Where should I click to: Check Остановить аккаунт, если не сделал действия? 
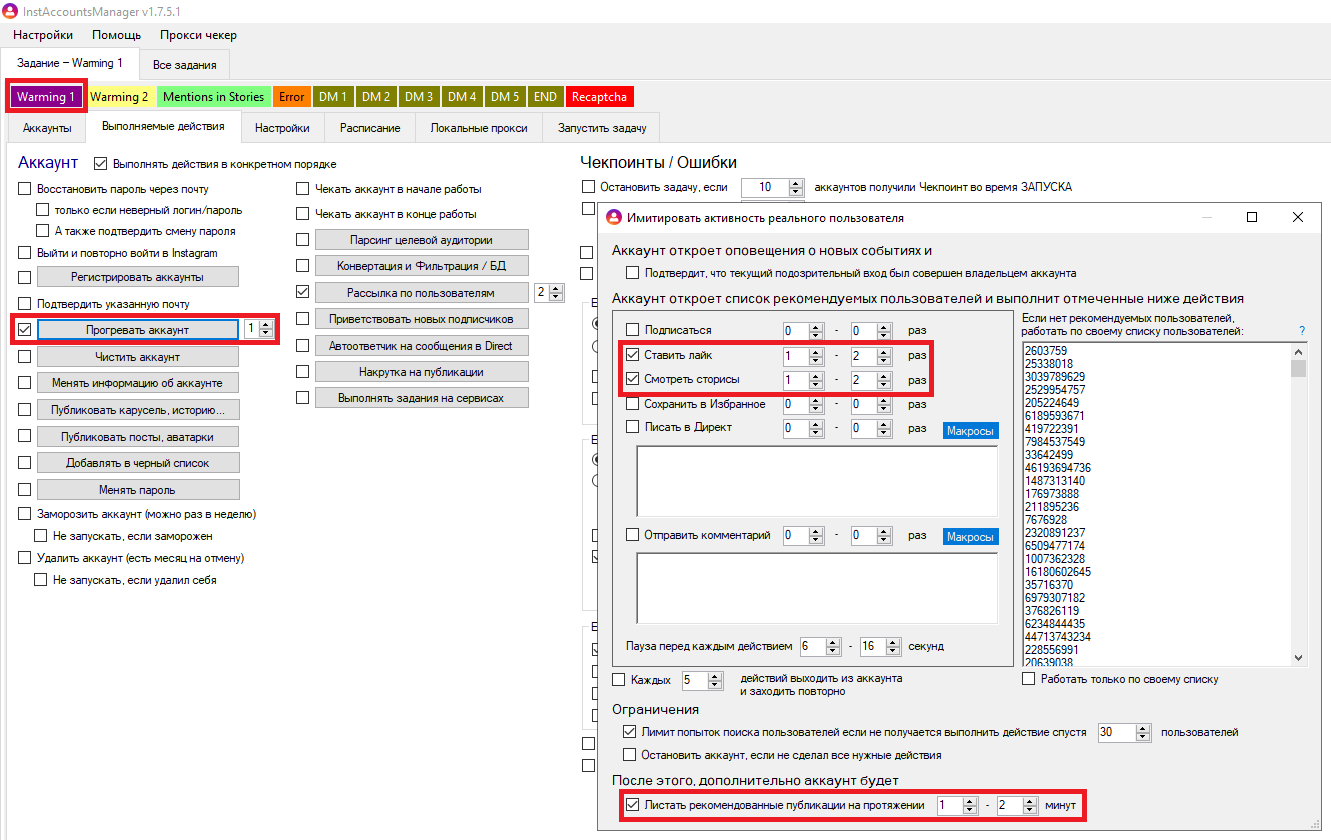[630, 755]
